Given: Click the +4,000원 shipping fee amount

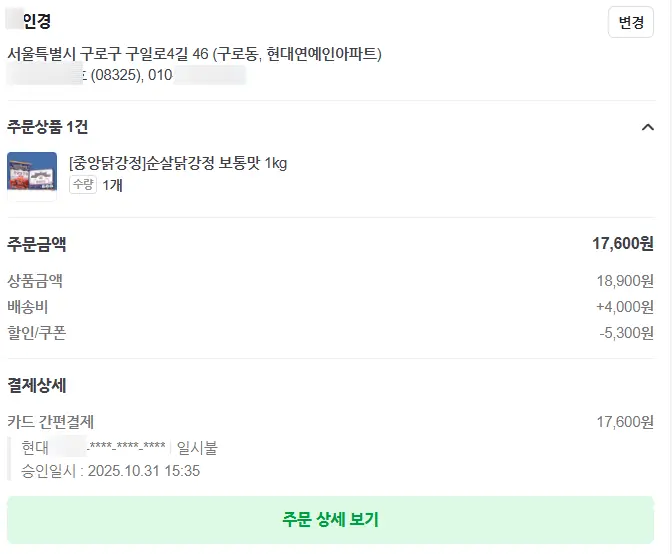Looking at the screenshot, I should coord(624,307).
